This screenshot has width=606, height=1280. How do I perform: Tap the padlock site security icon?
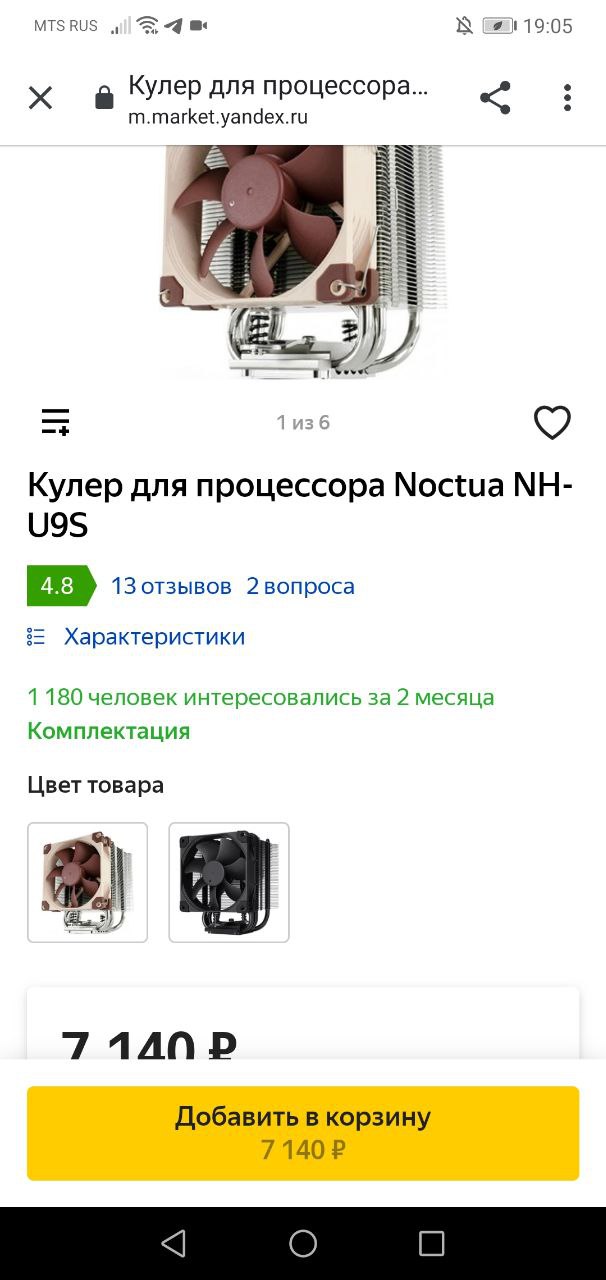[x=103, y=98]
